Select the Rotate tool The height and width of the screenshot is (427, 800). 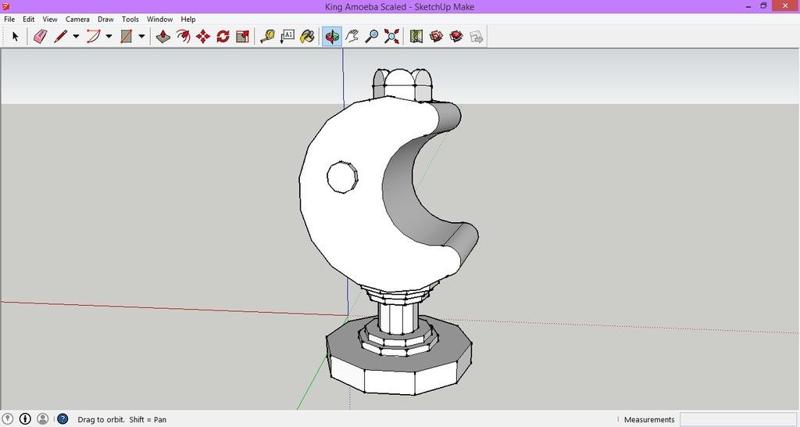tap(223, 36)
